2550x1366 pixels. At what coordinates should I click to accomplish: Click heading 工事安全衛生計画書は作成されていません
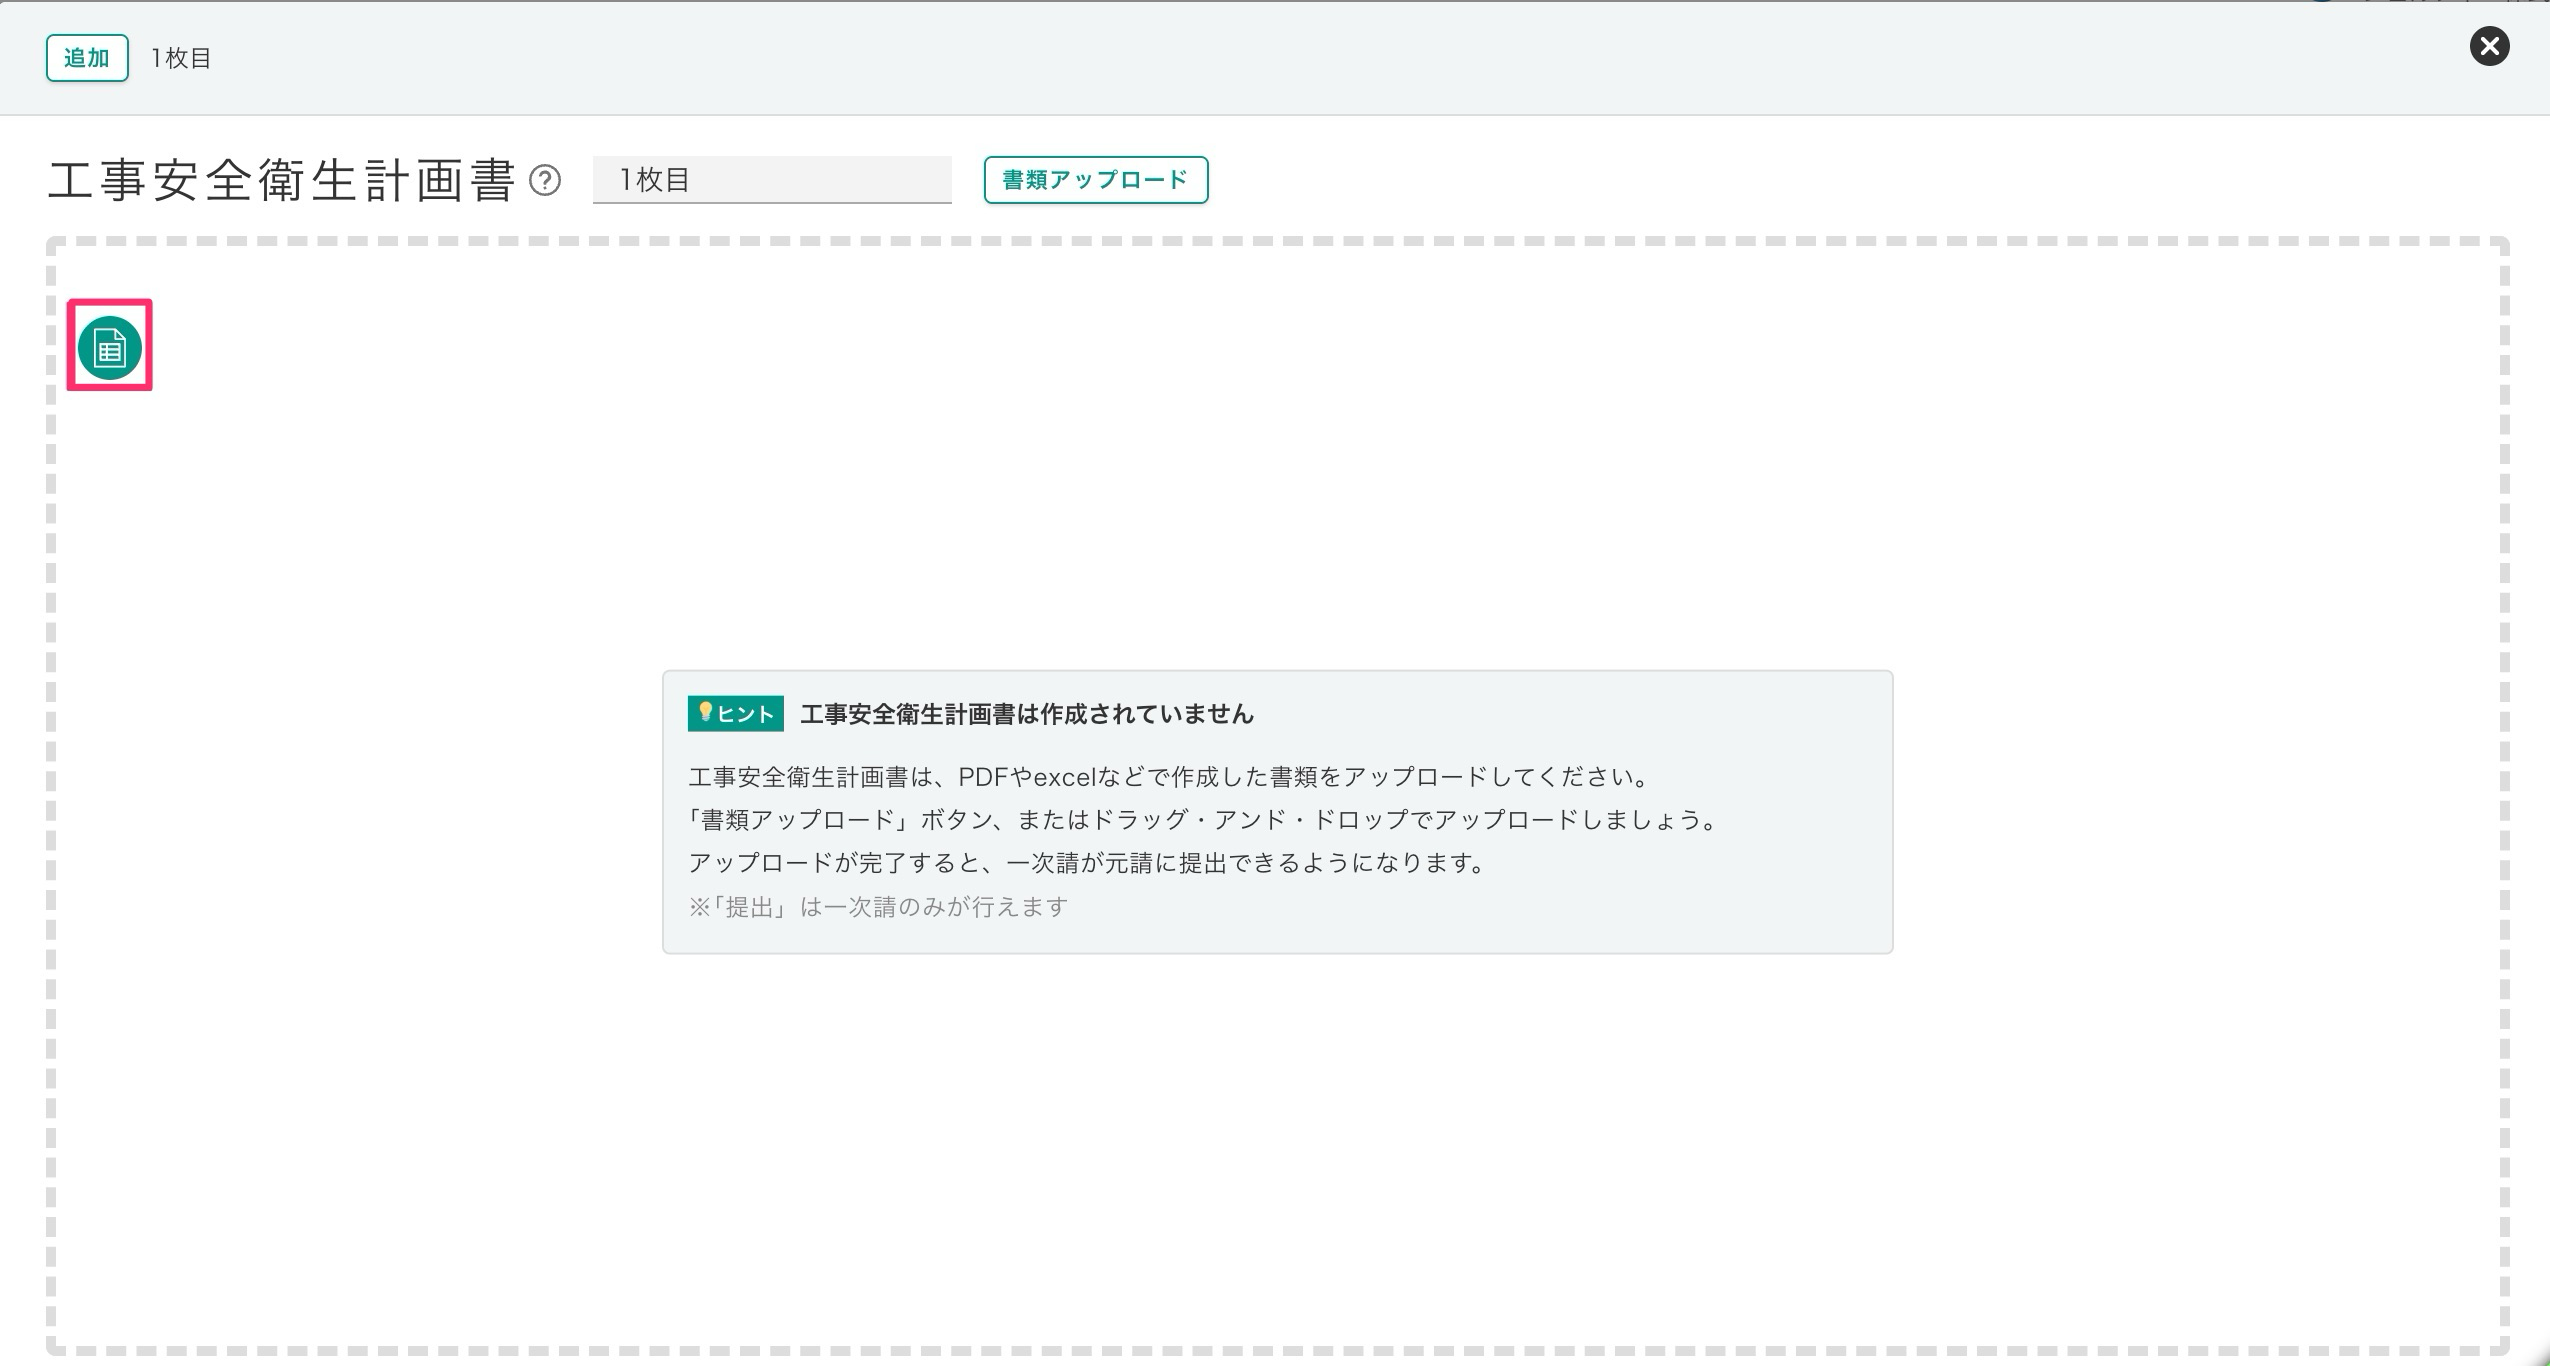[x=1026, y=714]
